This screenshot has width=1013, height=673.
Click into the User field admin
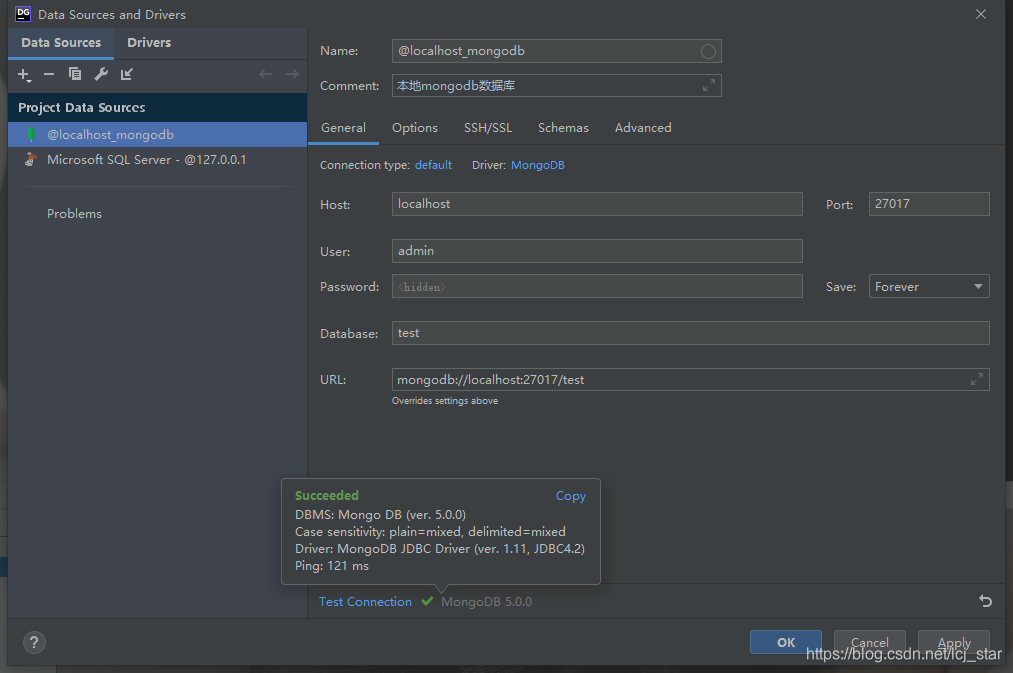pyautogui.click(x=597, y=251)
